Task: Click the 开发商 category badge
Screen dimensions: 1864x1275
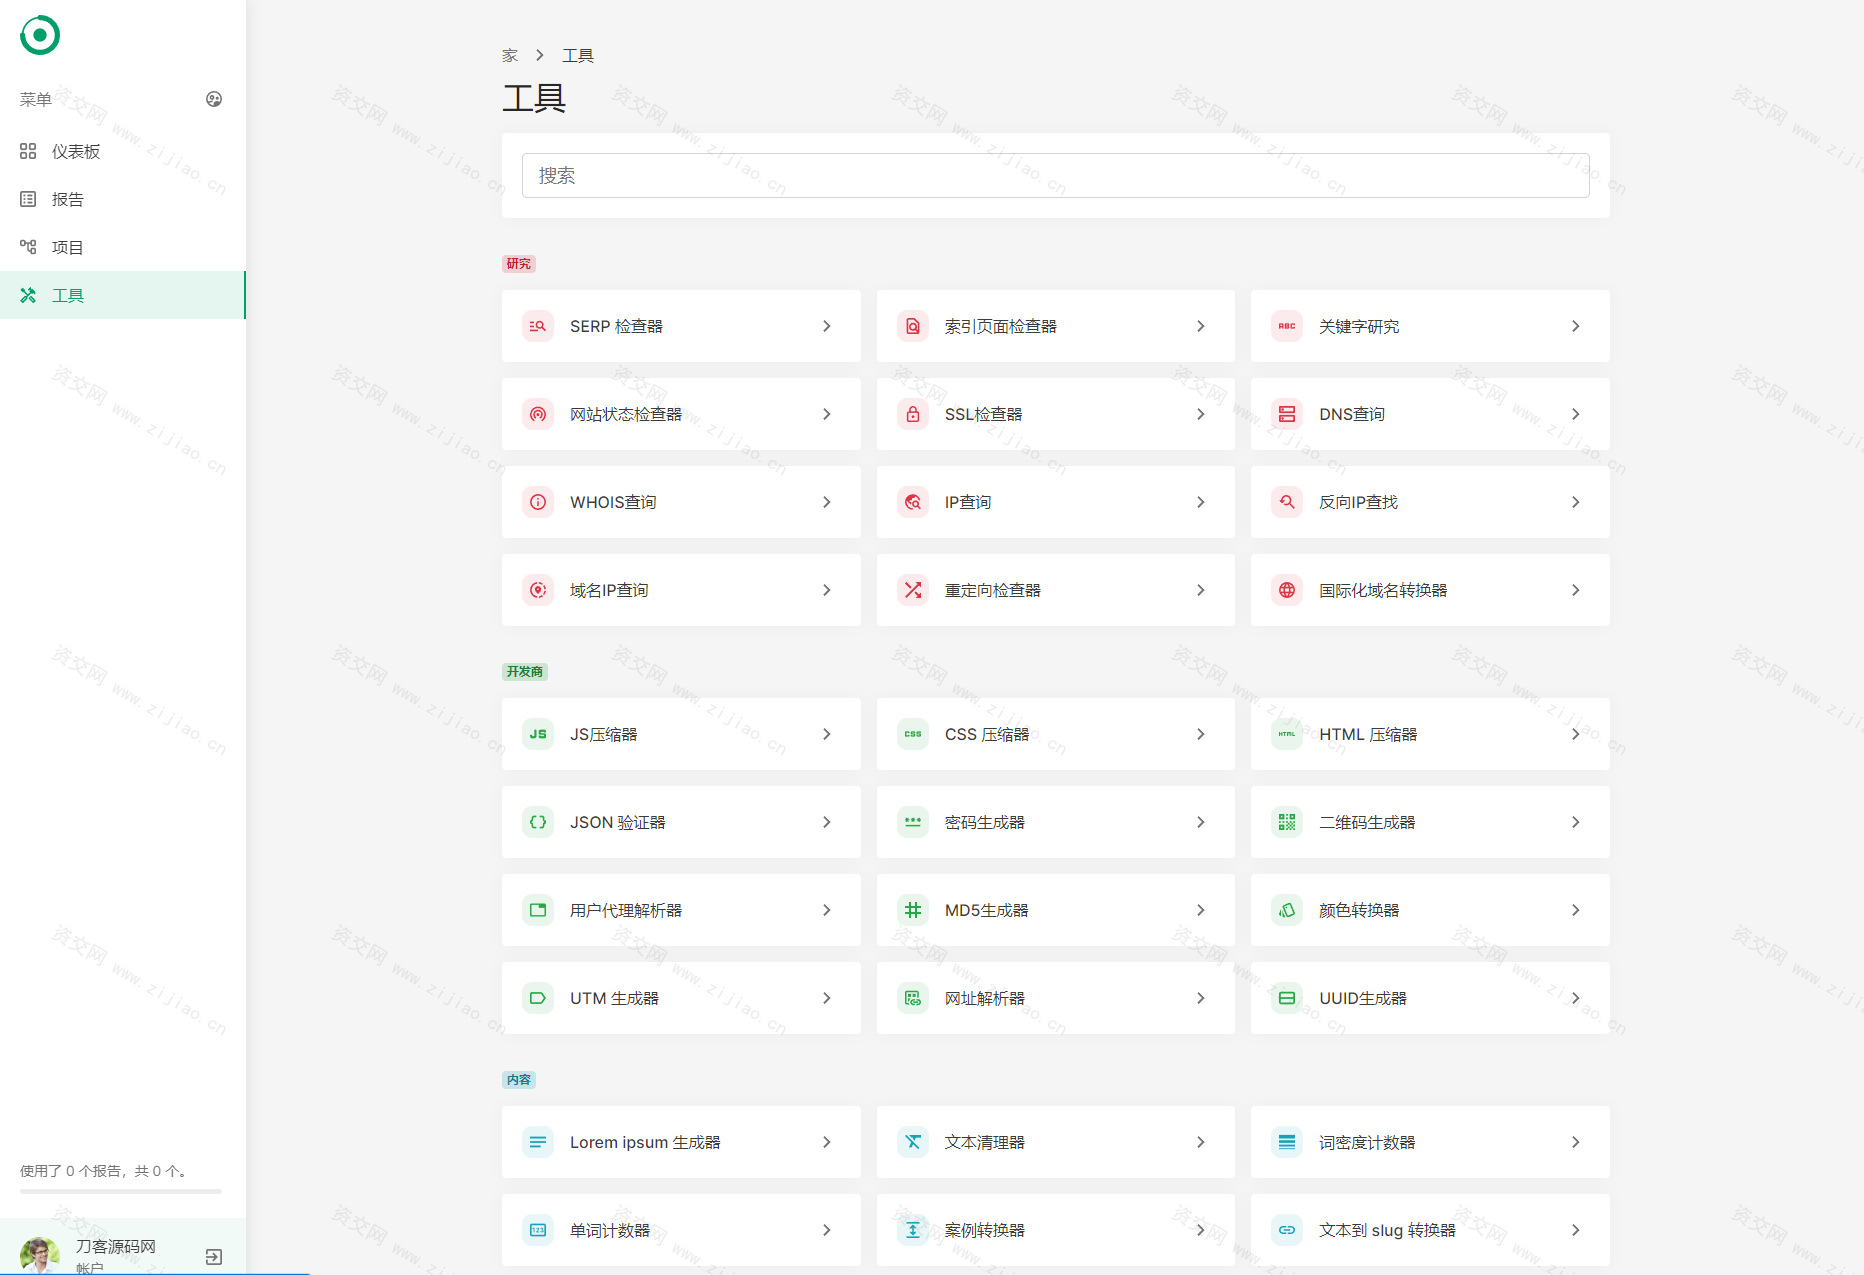Action: pyautogui.click(x=525, y=672)
